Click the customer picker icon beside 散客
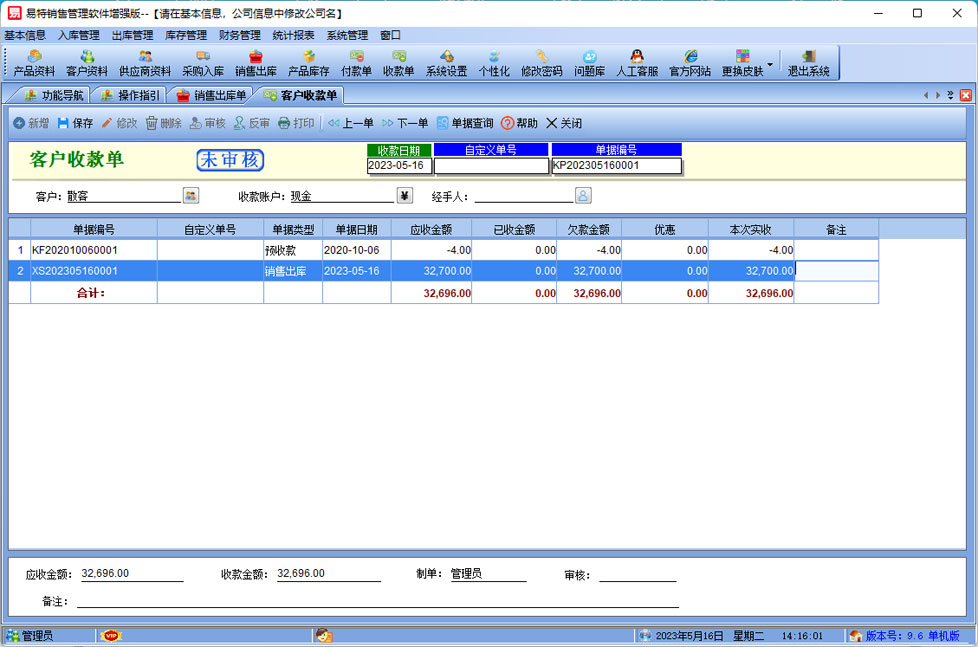Image resolution: width=978 pixels, height=647 pixels. 190,195
